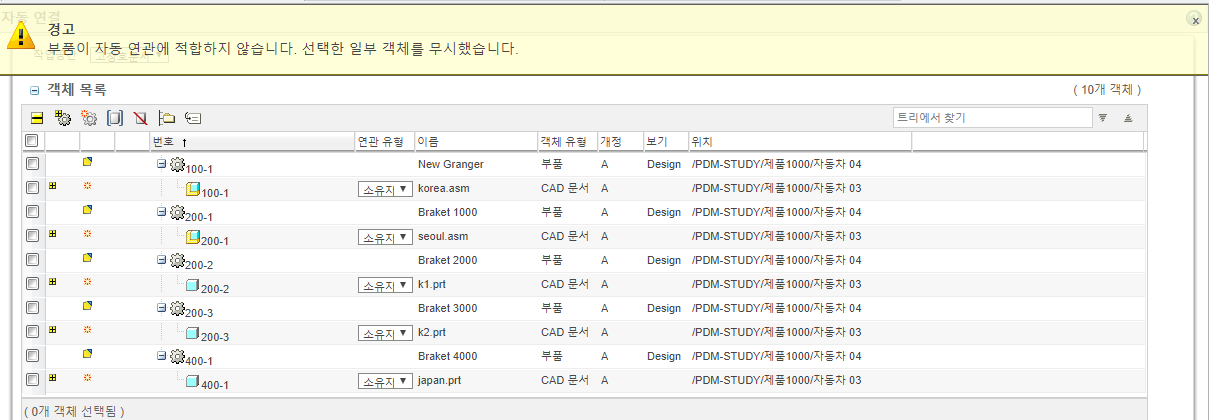This screenshot has height=420, width=1209.
Task: Collapse the 200-1 part tree node
Action: (x=162, y=213)
